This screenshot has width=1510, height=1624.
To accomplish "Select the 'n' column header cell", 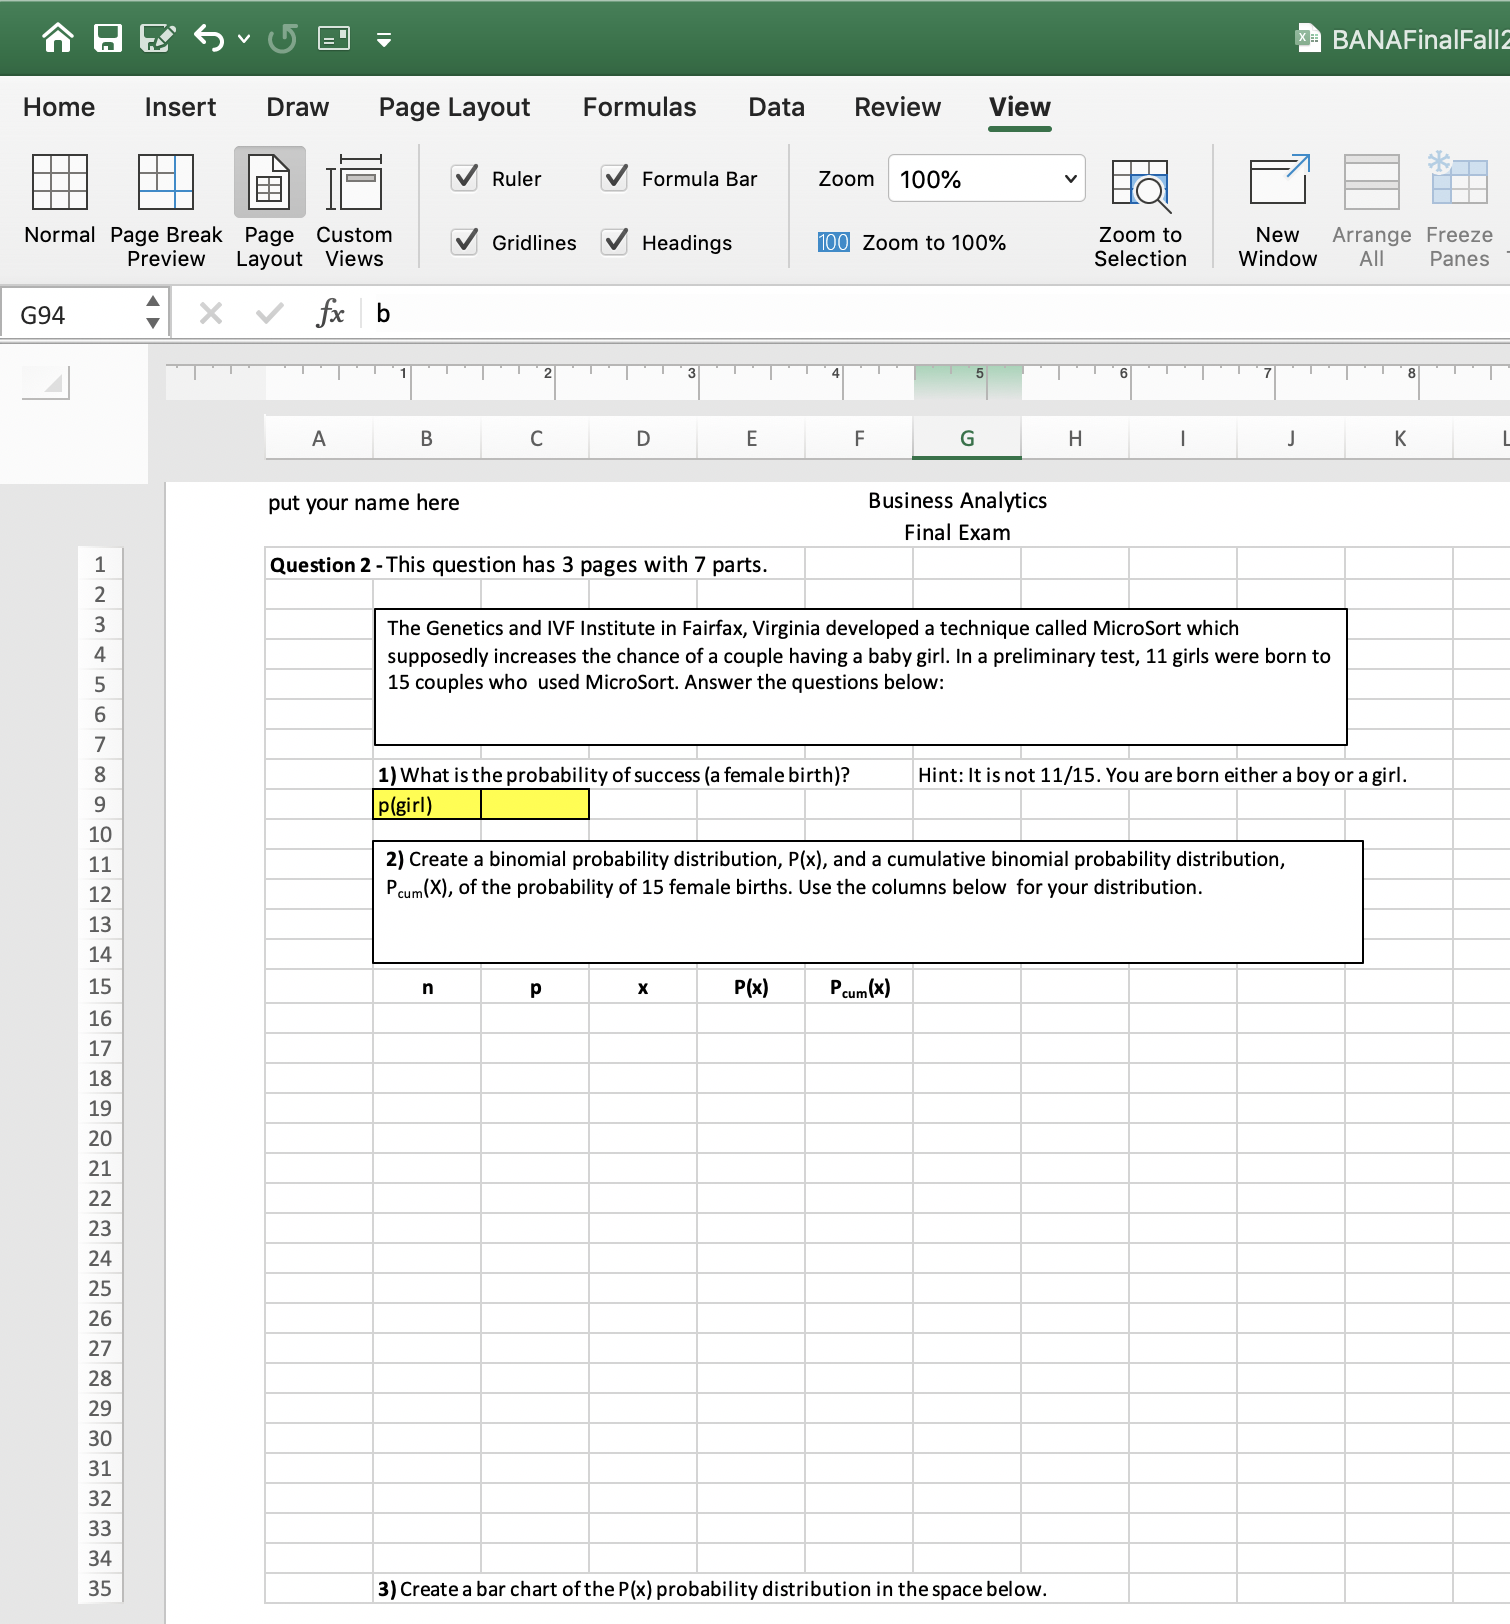I will pyautogui.click(x=427, y=987).
